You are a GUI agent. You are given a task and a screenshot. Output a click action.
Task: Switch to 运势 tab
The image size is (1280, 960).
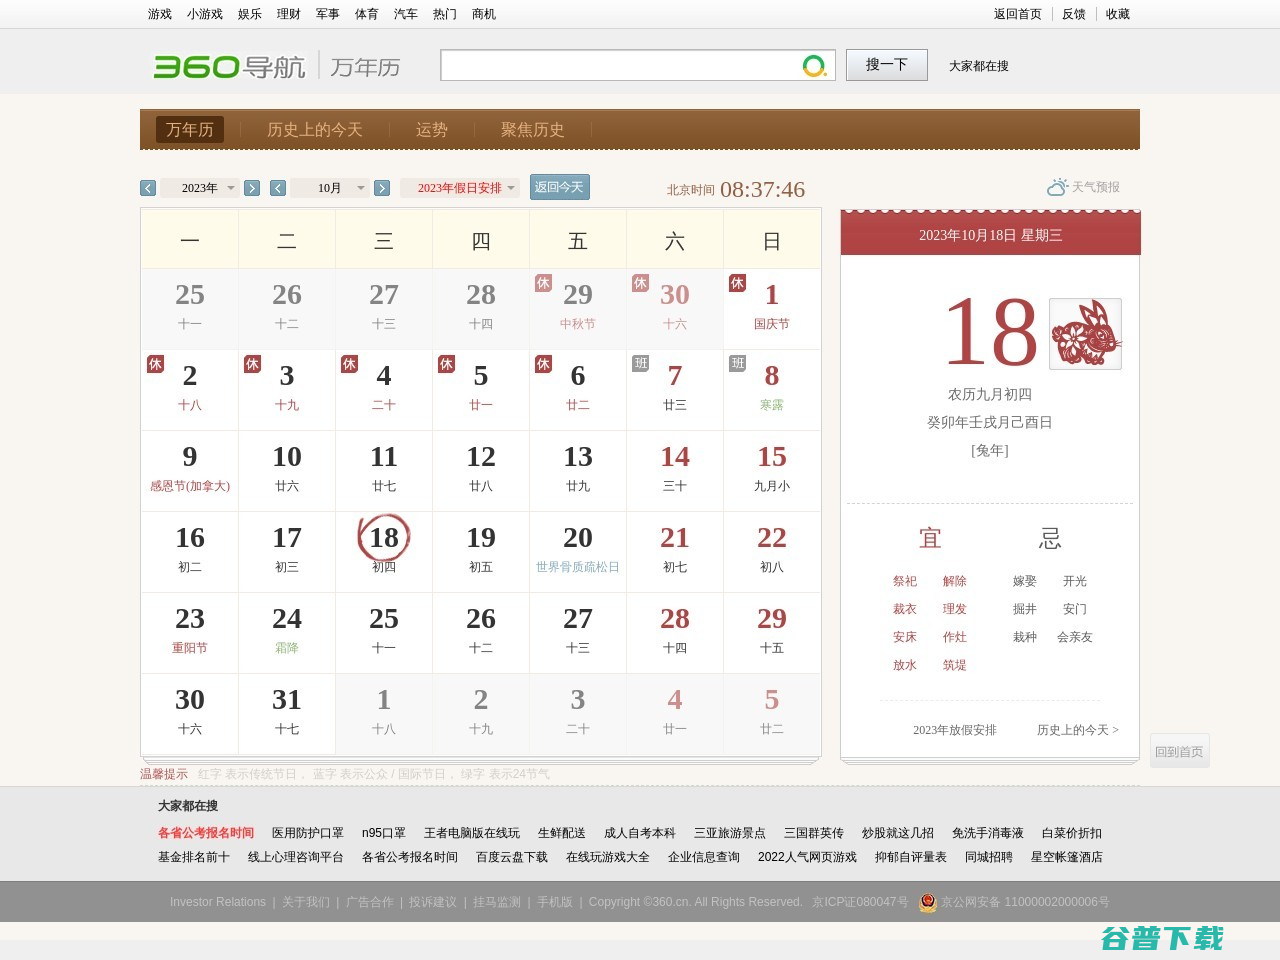[x=432, y=130]
